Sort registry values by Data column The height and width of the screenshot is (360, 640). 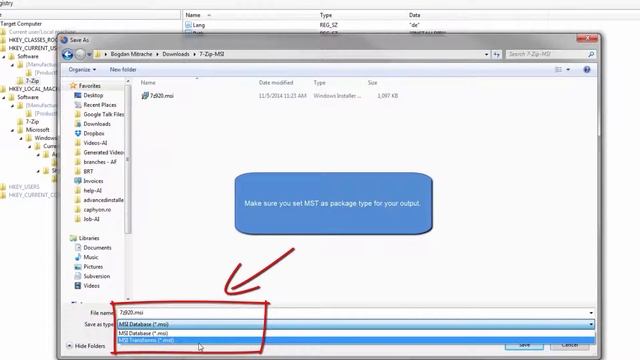(414, 15)
